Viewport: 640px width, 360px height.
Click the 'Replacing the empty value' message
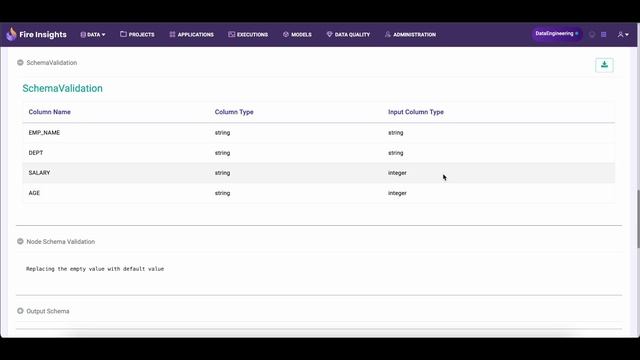(x=95, y=269)
